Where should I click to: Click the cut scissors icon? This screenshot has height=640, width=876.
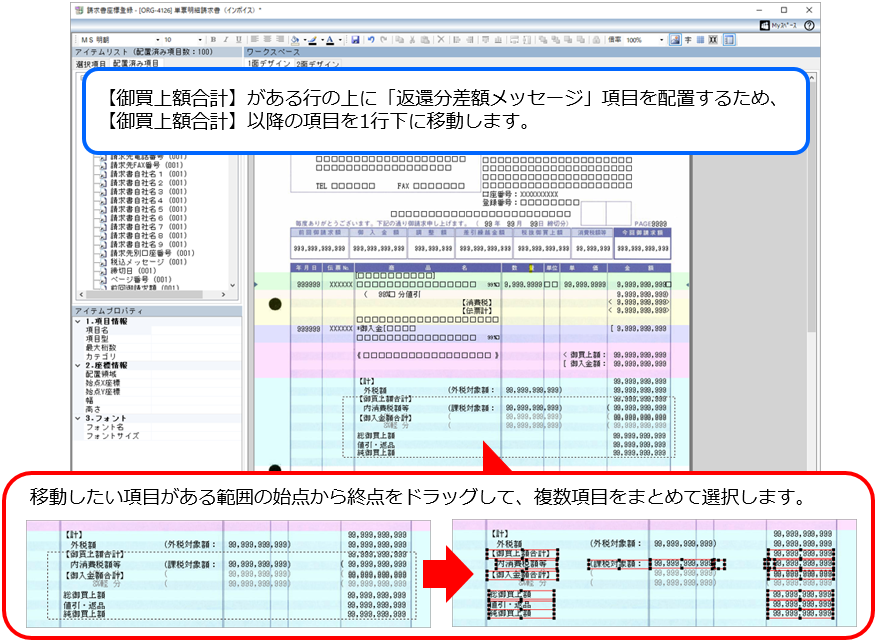412,40
